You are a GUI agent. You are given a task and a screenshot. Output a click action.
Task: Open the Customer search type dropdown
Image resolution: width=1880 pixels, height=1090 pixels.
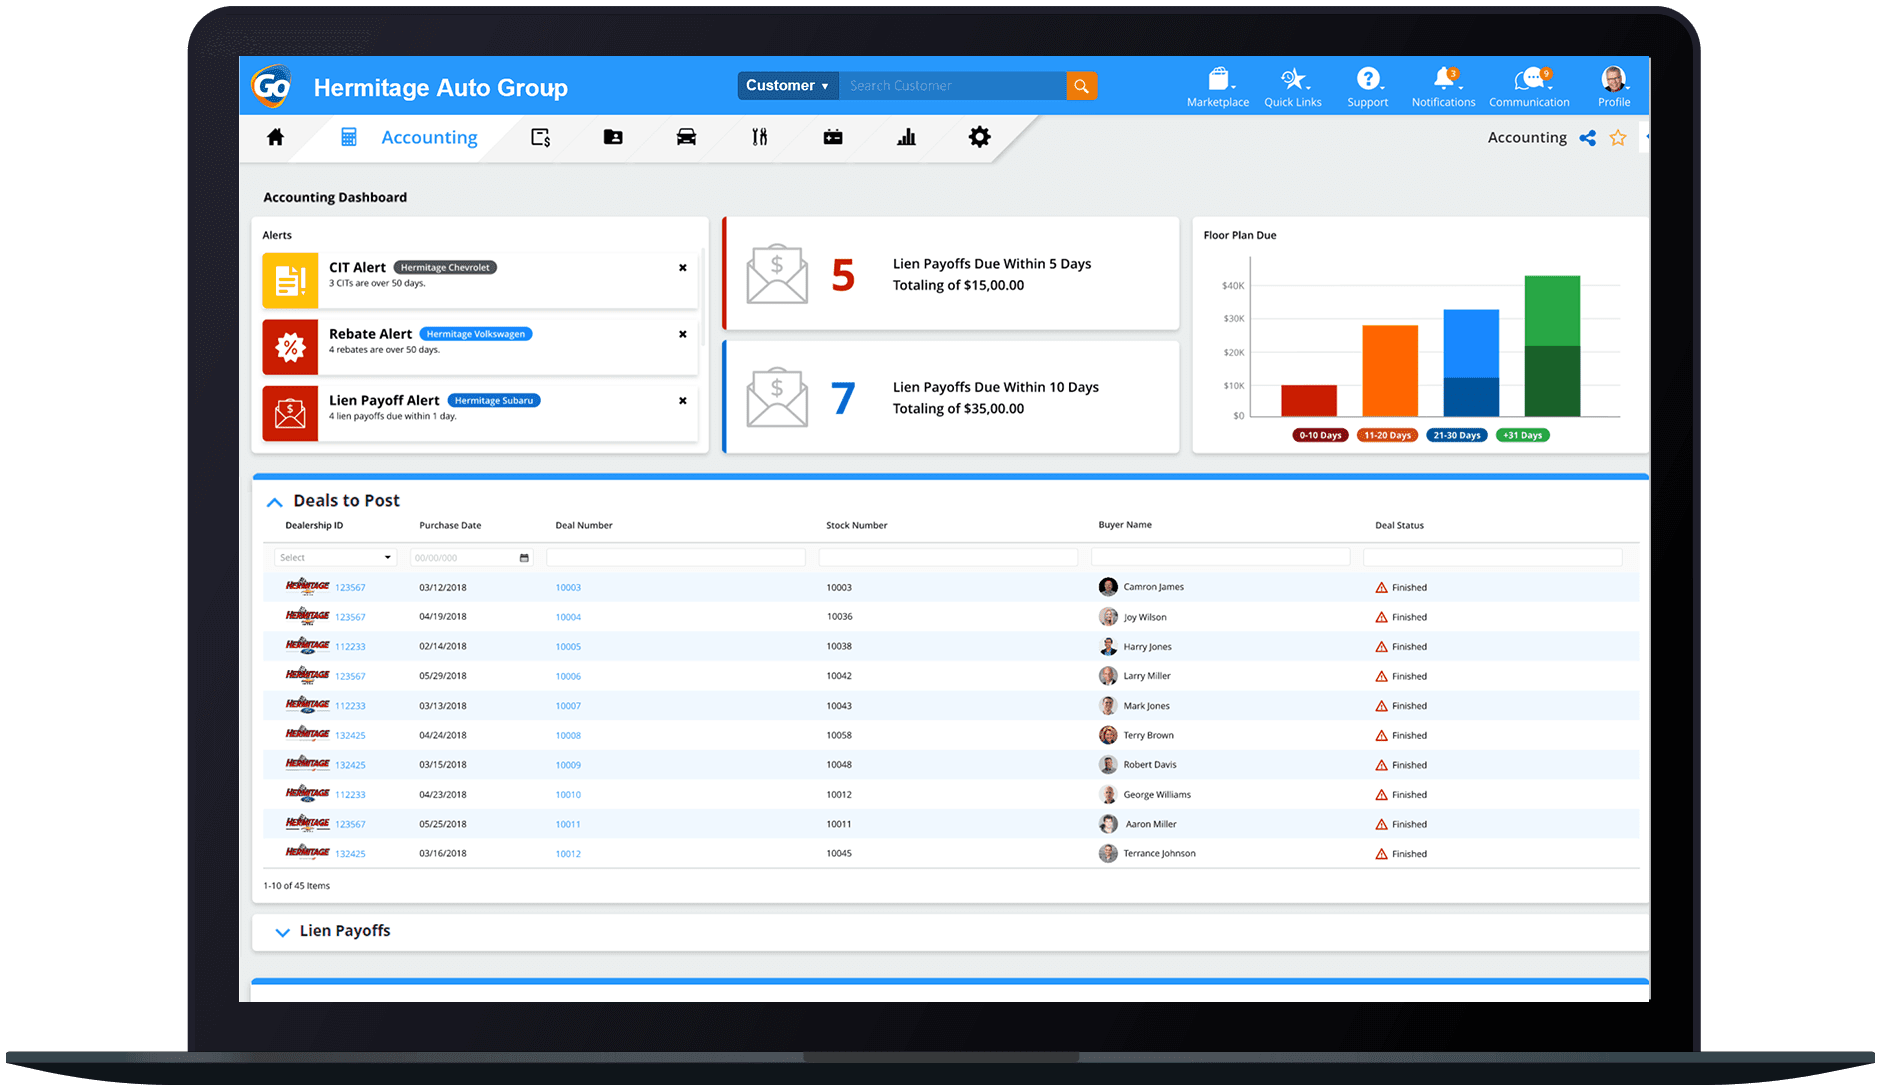point(787,85)
